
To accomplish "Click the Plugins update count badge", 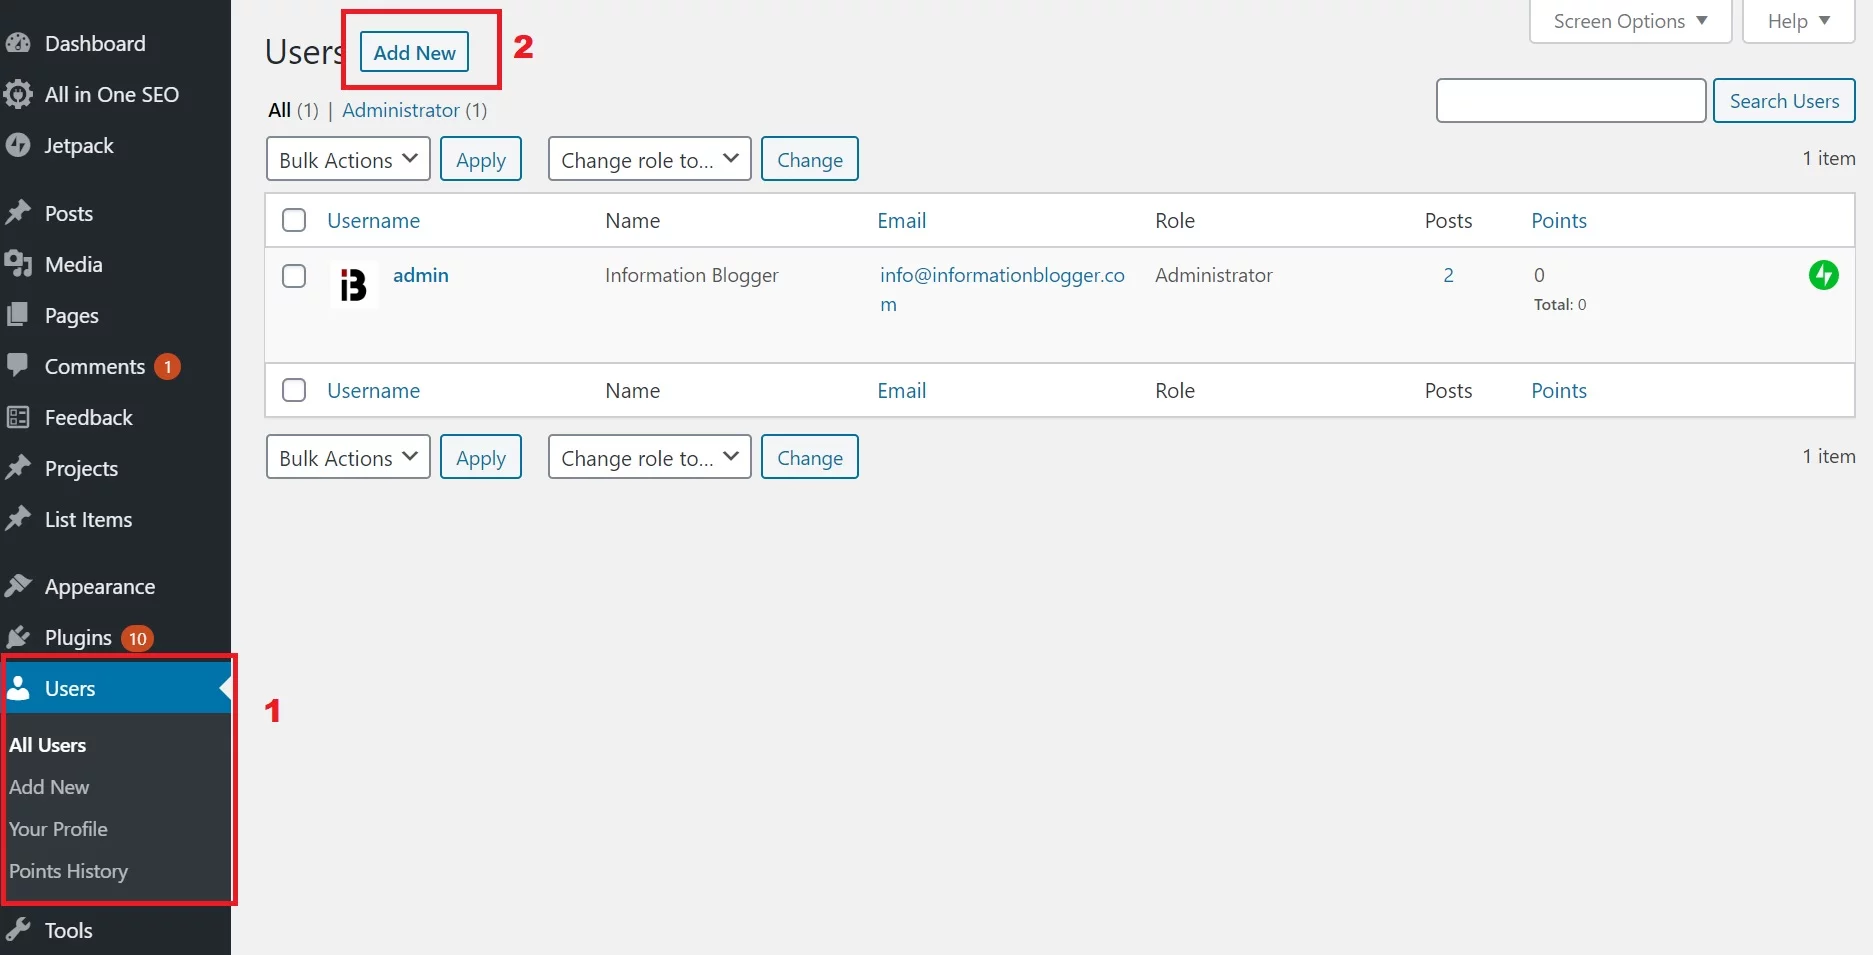I will [x=137, y=638].
